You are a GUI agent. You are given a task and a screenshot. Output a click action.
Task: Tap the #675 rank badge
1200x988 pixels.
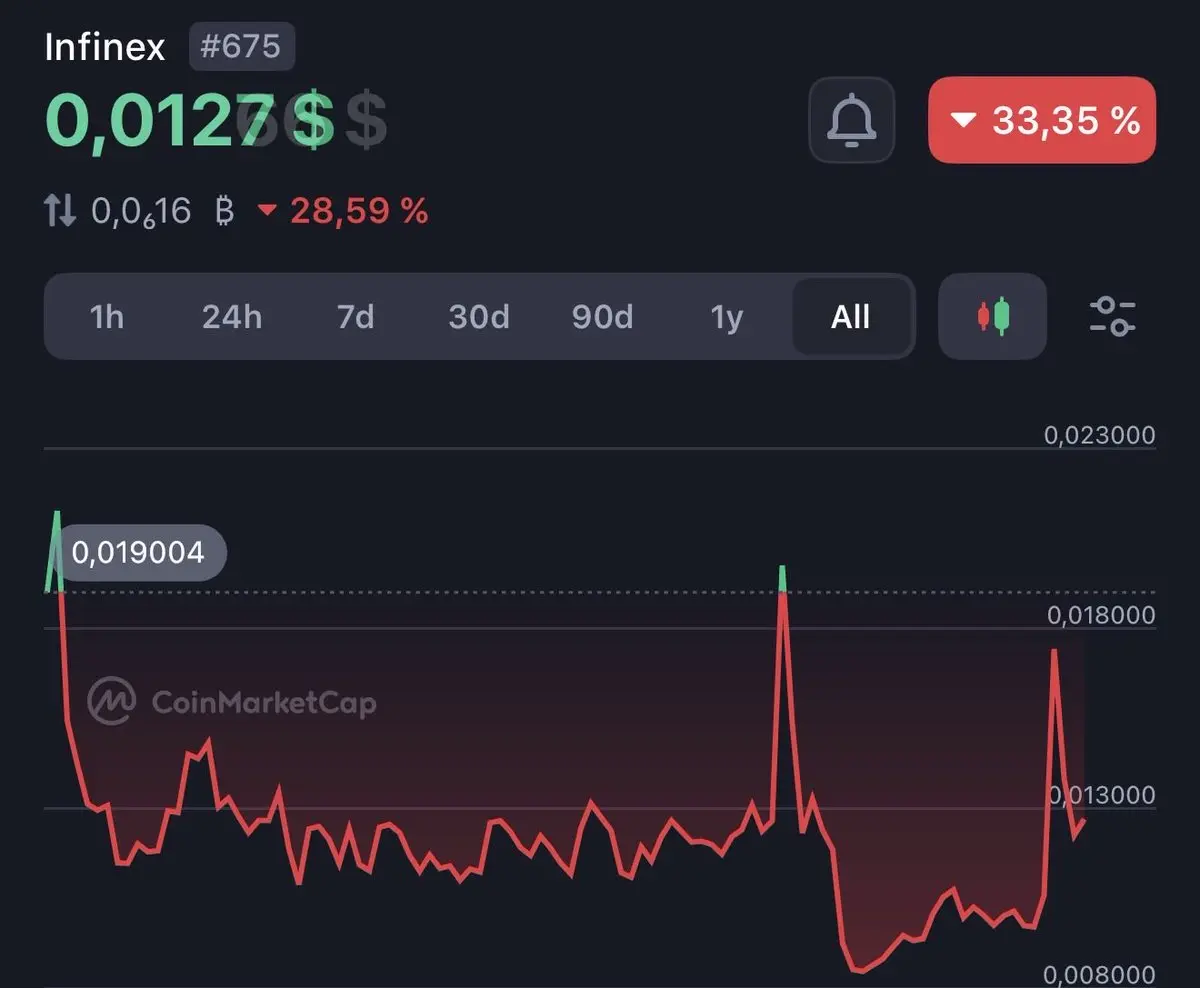241,47
